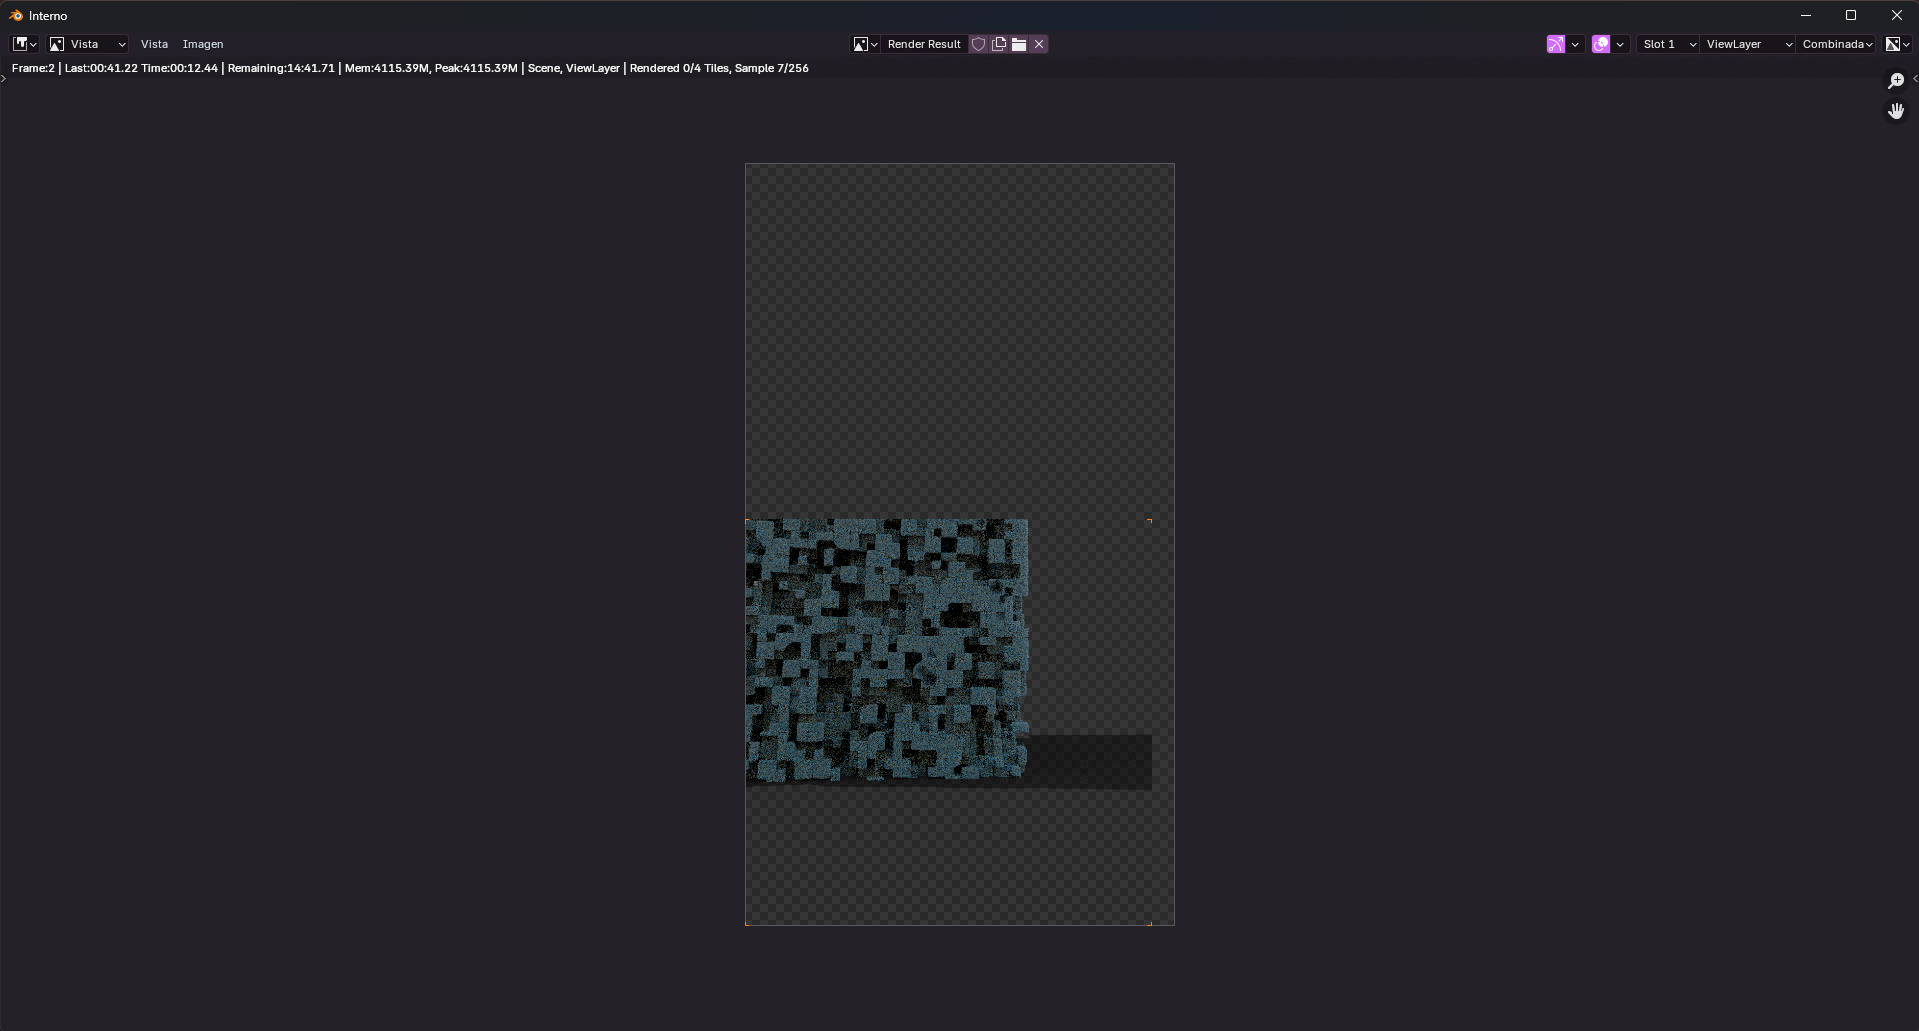1919x1031 pixels.
Task: Expand the gizmo options dropdown arrow
Action: coord(1575,44)
